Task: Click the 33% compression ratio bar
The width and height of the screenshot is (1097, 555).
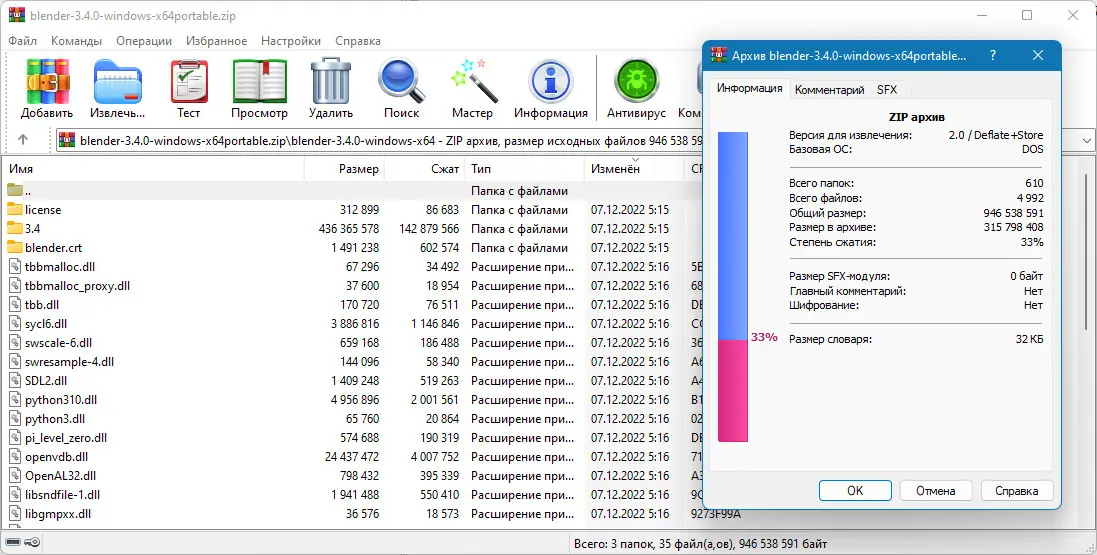Action: click(732, 287)
